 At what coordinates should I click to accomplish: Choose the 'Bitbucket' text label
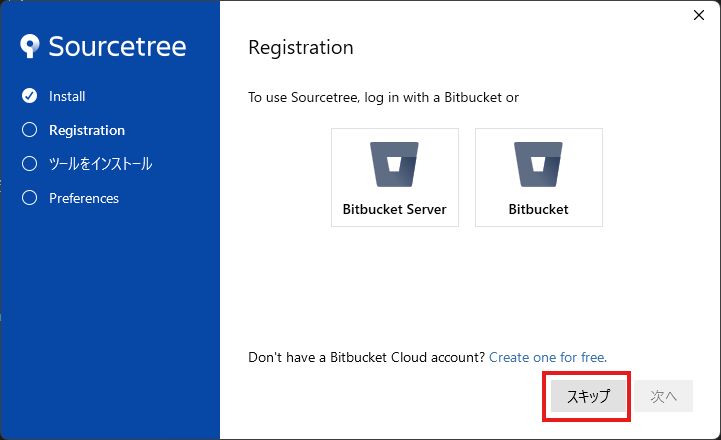coord(538,210)
